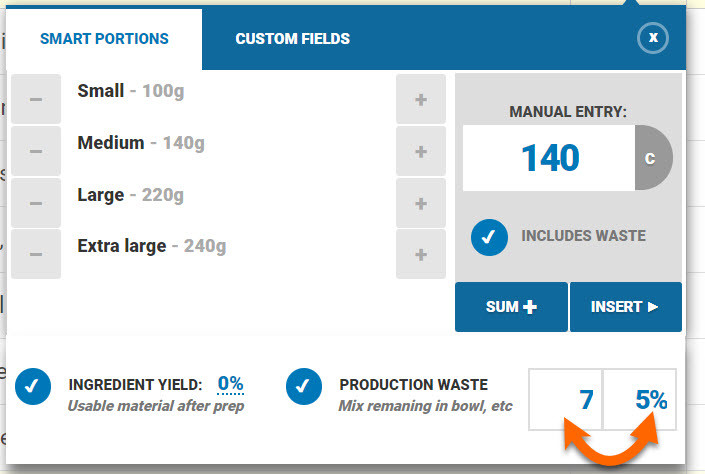Edit the ingredient yield 0% value
Screen dimensions: 705x474
(x=230, y=383)
